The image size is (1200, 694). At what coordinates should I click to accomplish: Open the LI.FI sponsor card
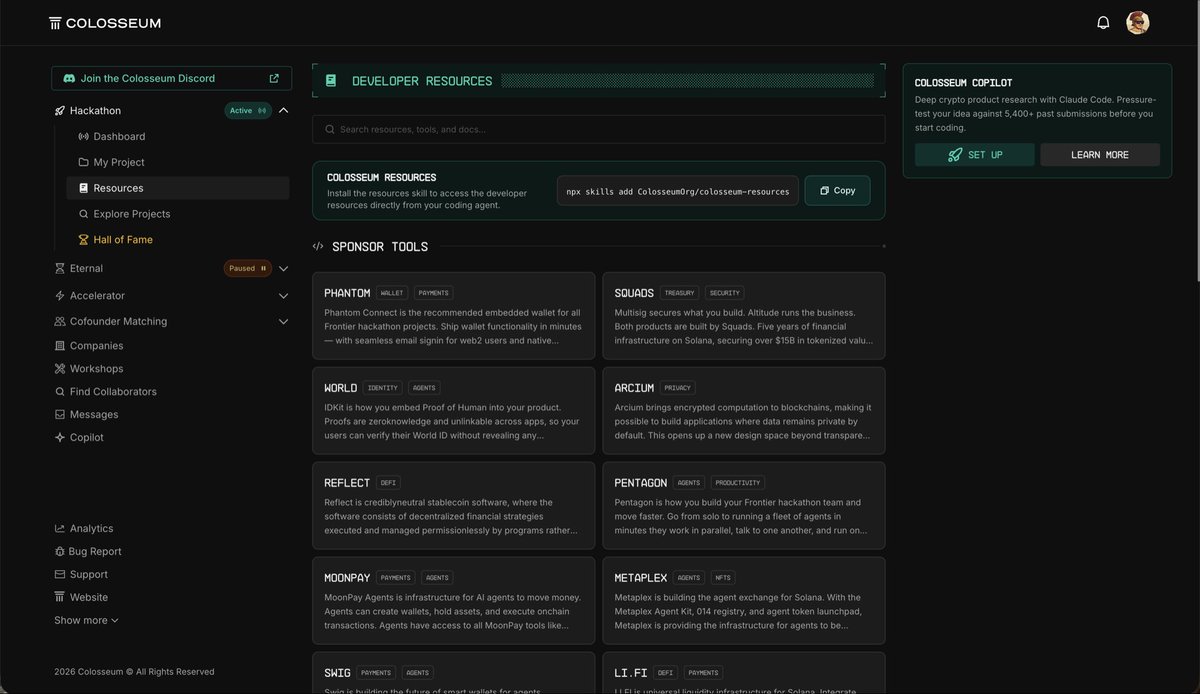click(x=744, y=673)
